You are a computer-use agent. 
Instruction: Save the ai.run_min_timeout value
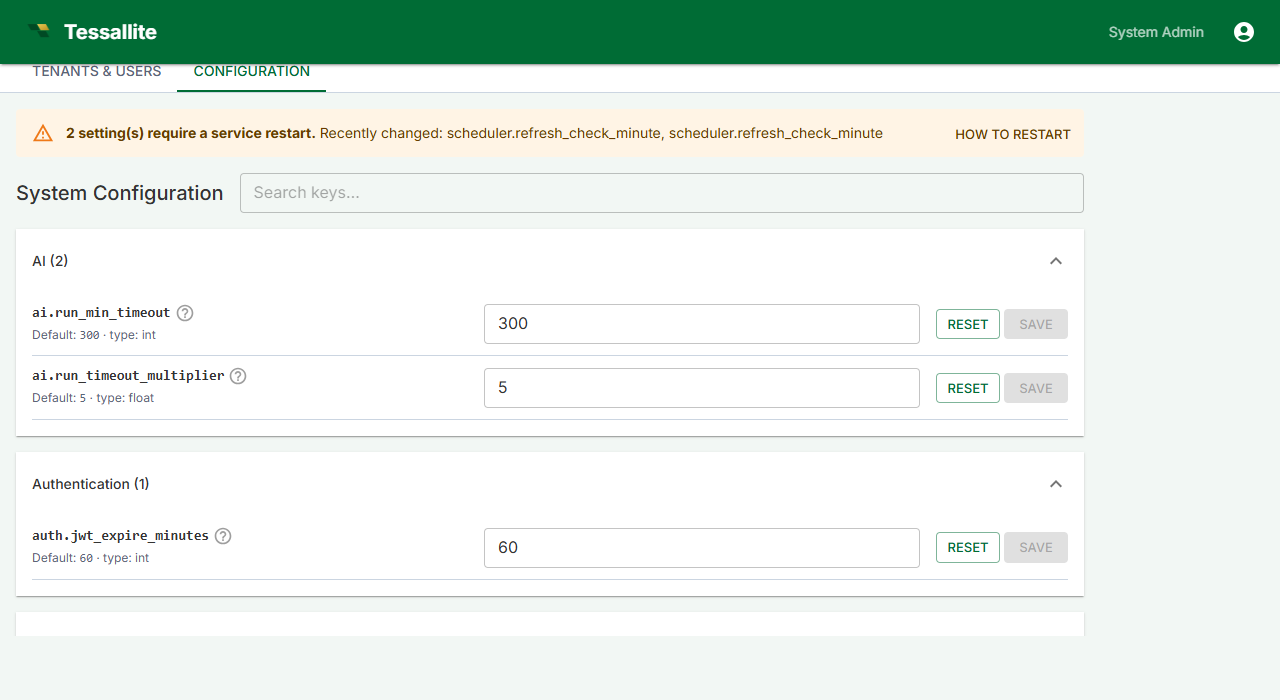(x=1036, y=324)
